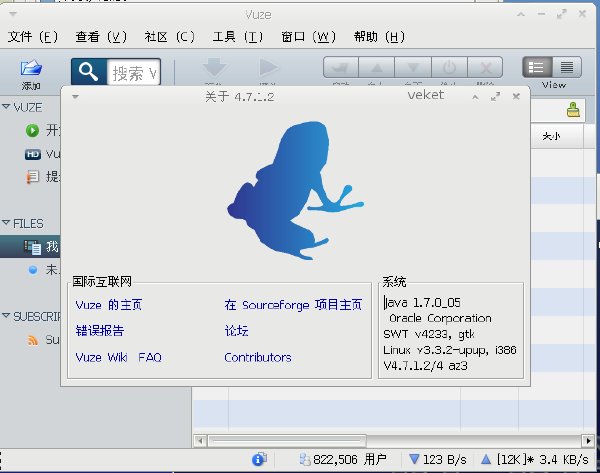Screen dimensions: 600x473
Task: Collapse the SUBSCRIPTIONS sidebar section
Action: click(6, 316)
